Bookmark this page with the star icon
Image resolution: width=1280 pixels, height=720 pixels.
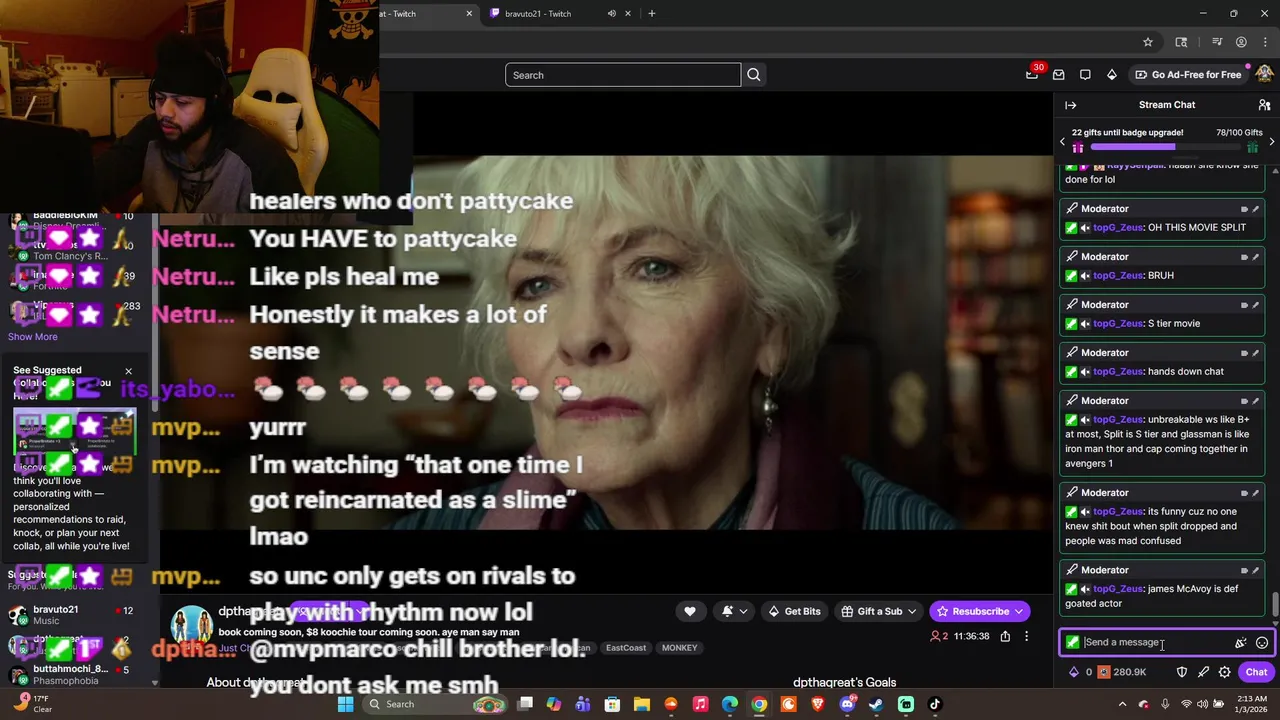coord(1148,42)
